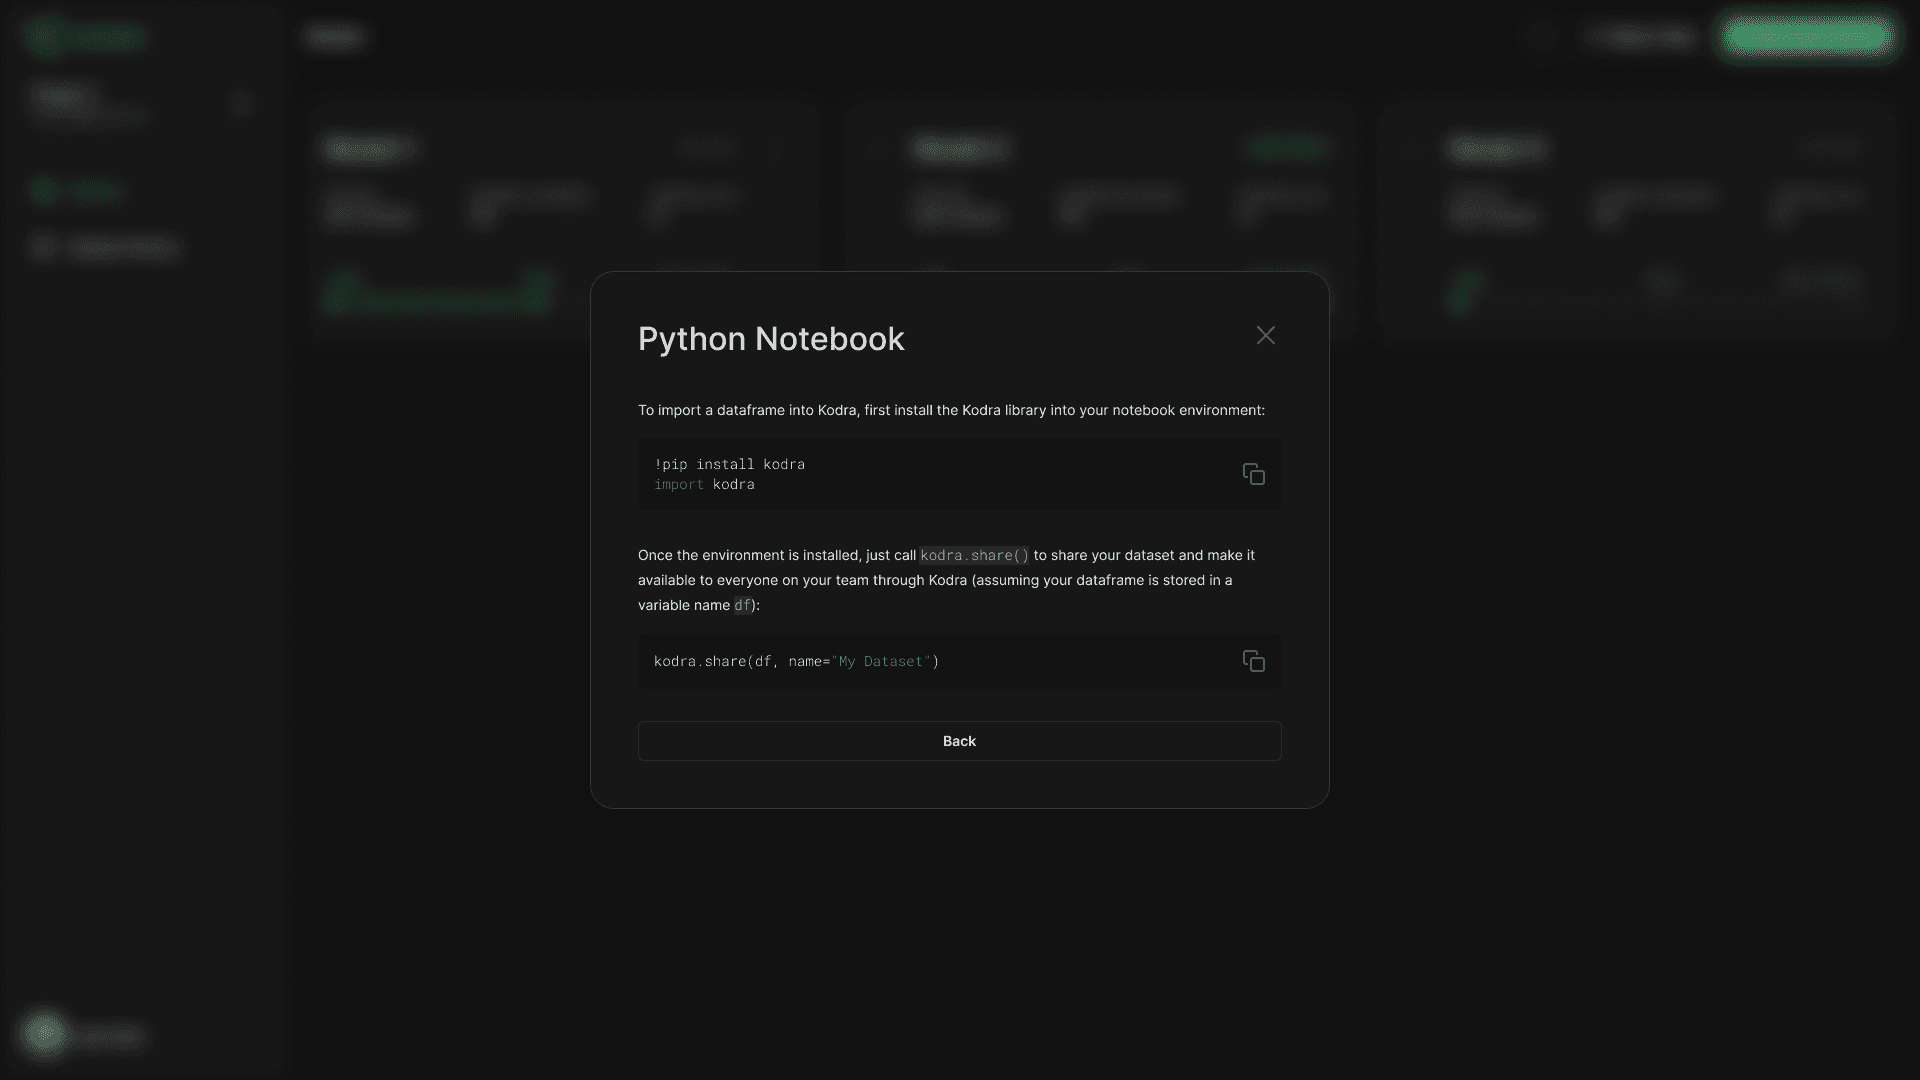Click the "!pip install kodra" code line
The width and height of the screenshot is (1920, 1080).
click(729, 464)
